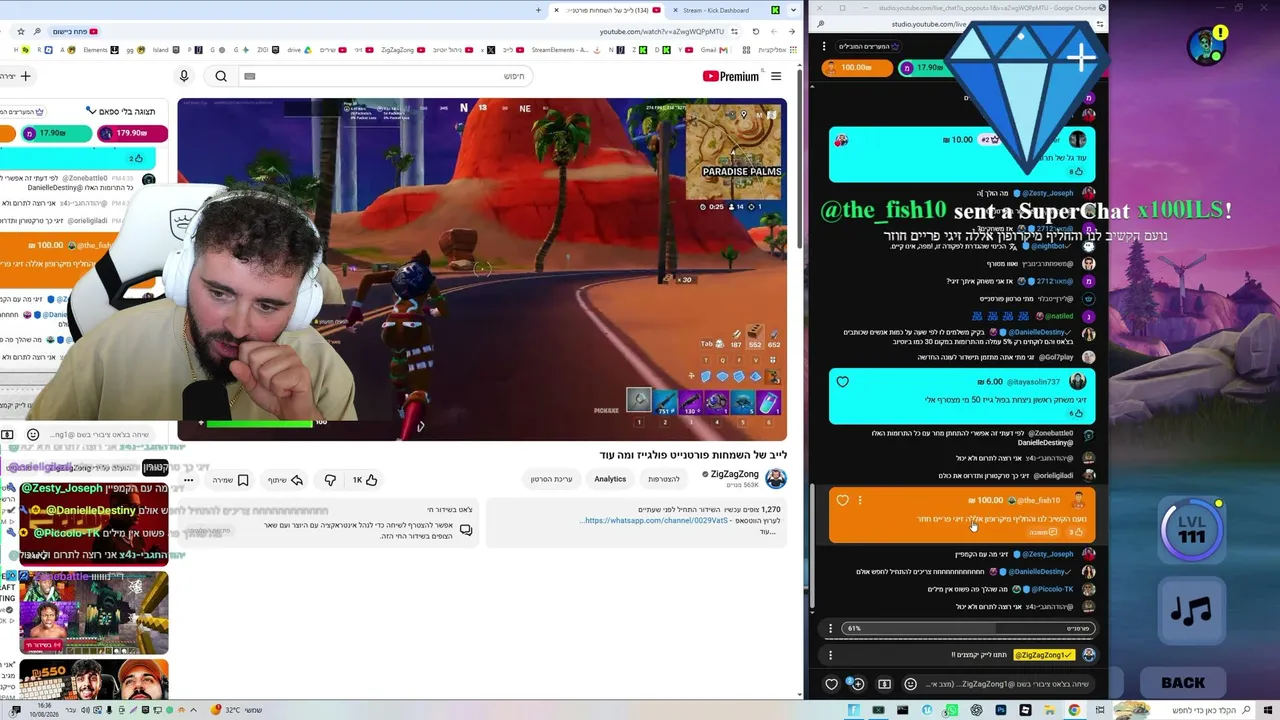
Task: Like the live stream video
Action: point(365,480)
